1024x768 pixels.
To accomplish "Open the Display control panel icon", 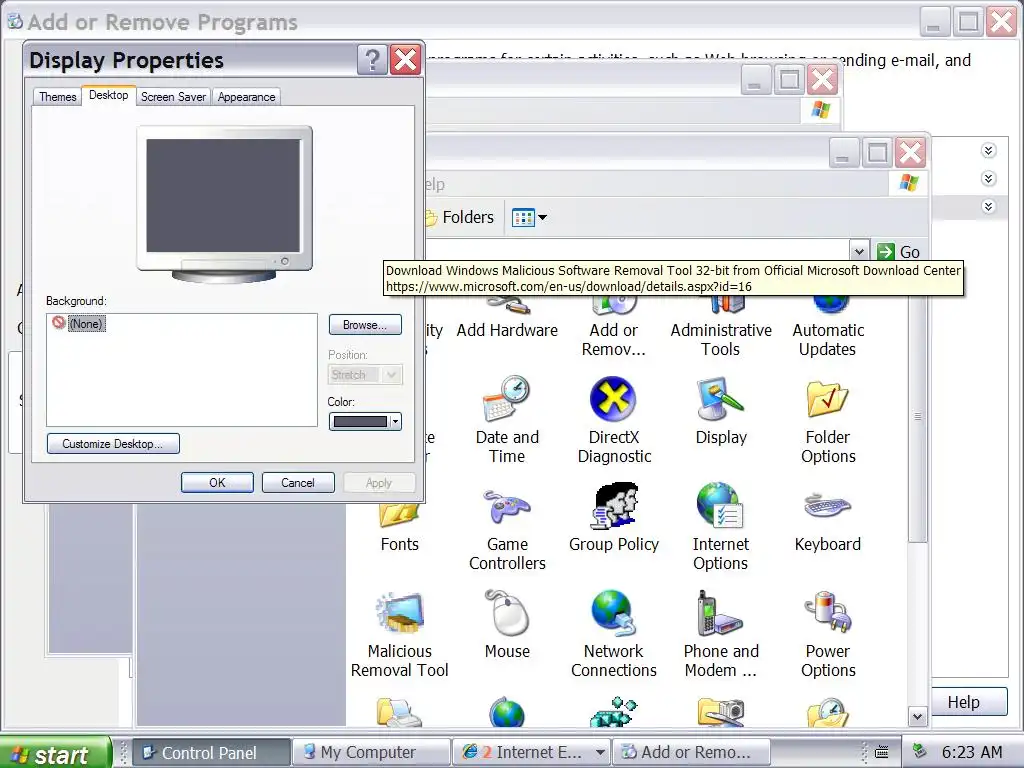I will tap(721, 411).
